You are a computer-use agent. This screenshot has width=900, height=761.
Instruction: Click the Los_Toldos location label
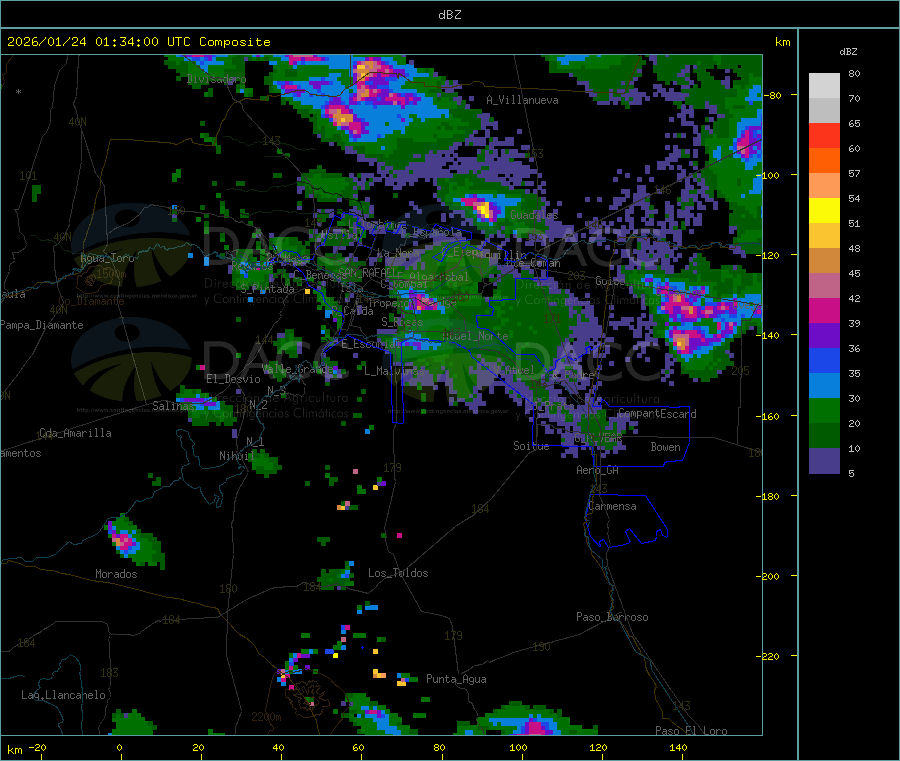(x=398, y=573)
